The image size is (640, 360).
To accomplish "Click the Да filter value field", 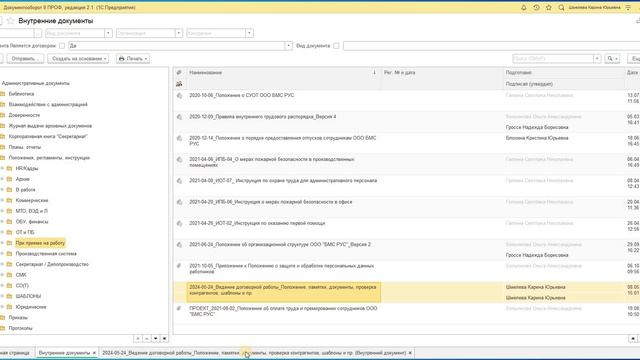I will pos(176,46).
